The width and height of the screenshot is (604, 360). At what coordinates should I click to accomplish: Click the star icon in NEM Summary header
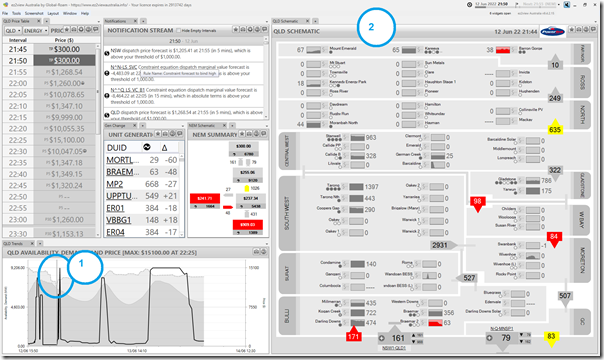point(242,134)
